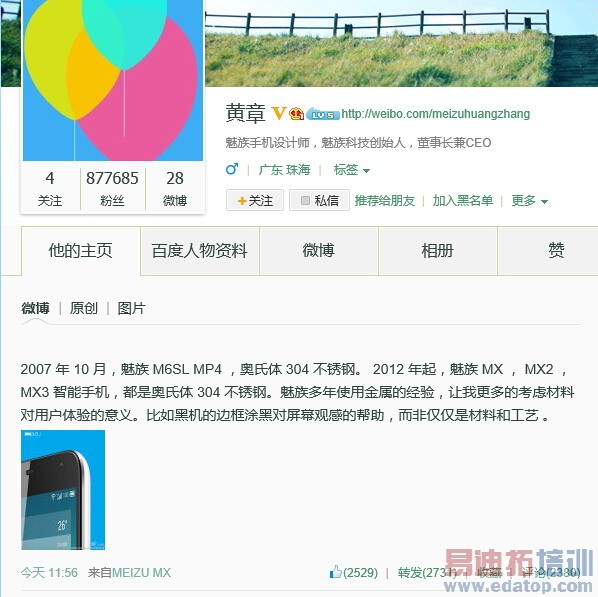
Task: Open the MEIZU phone post thumbnail
Action: point(63,490)
